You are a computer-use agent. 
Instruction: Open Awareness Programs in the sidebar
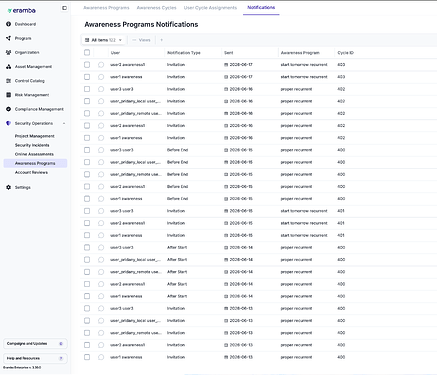(x=35, y=163)
